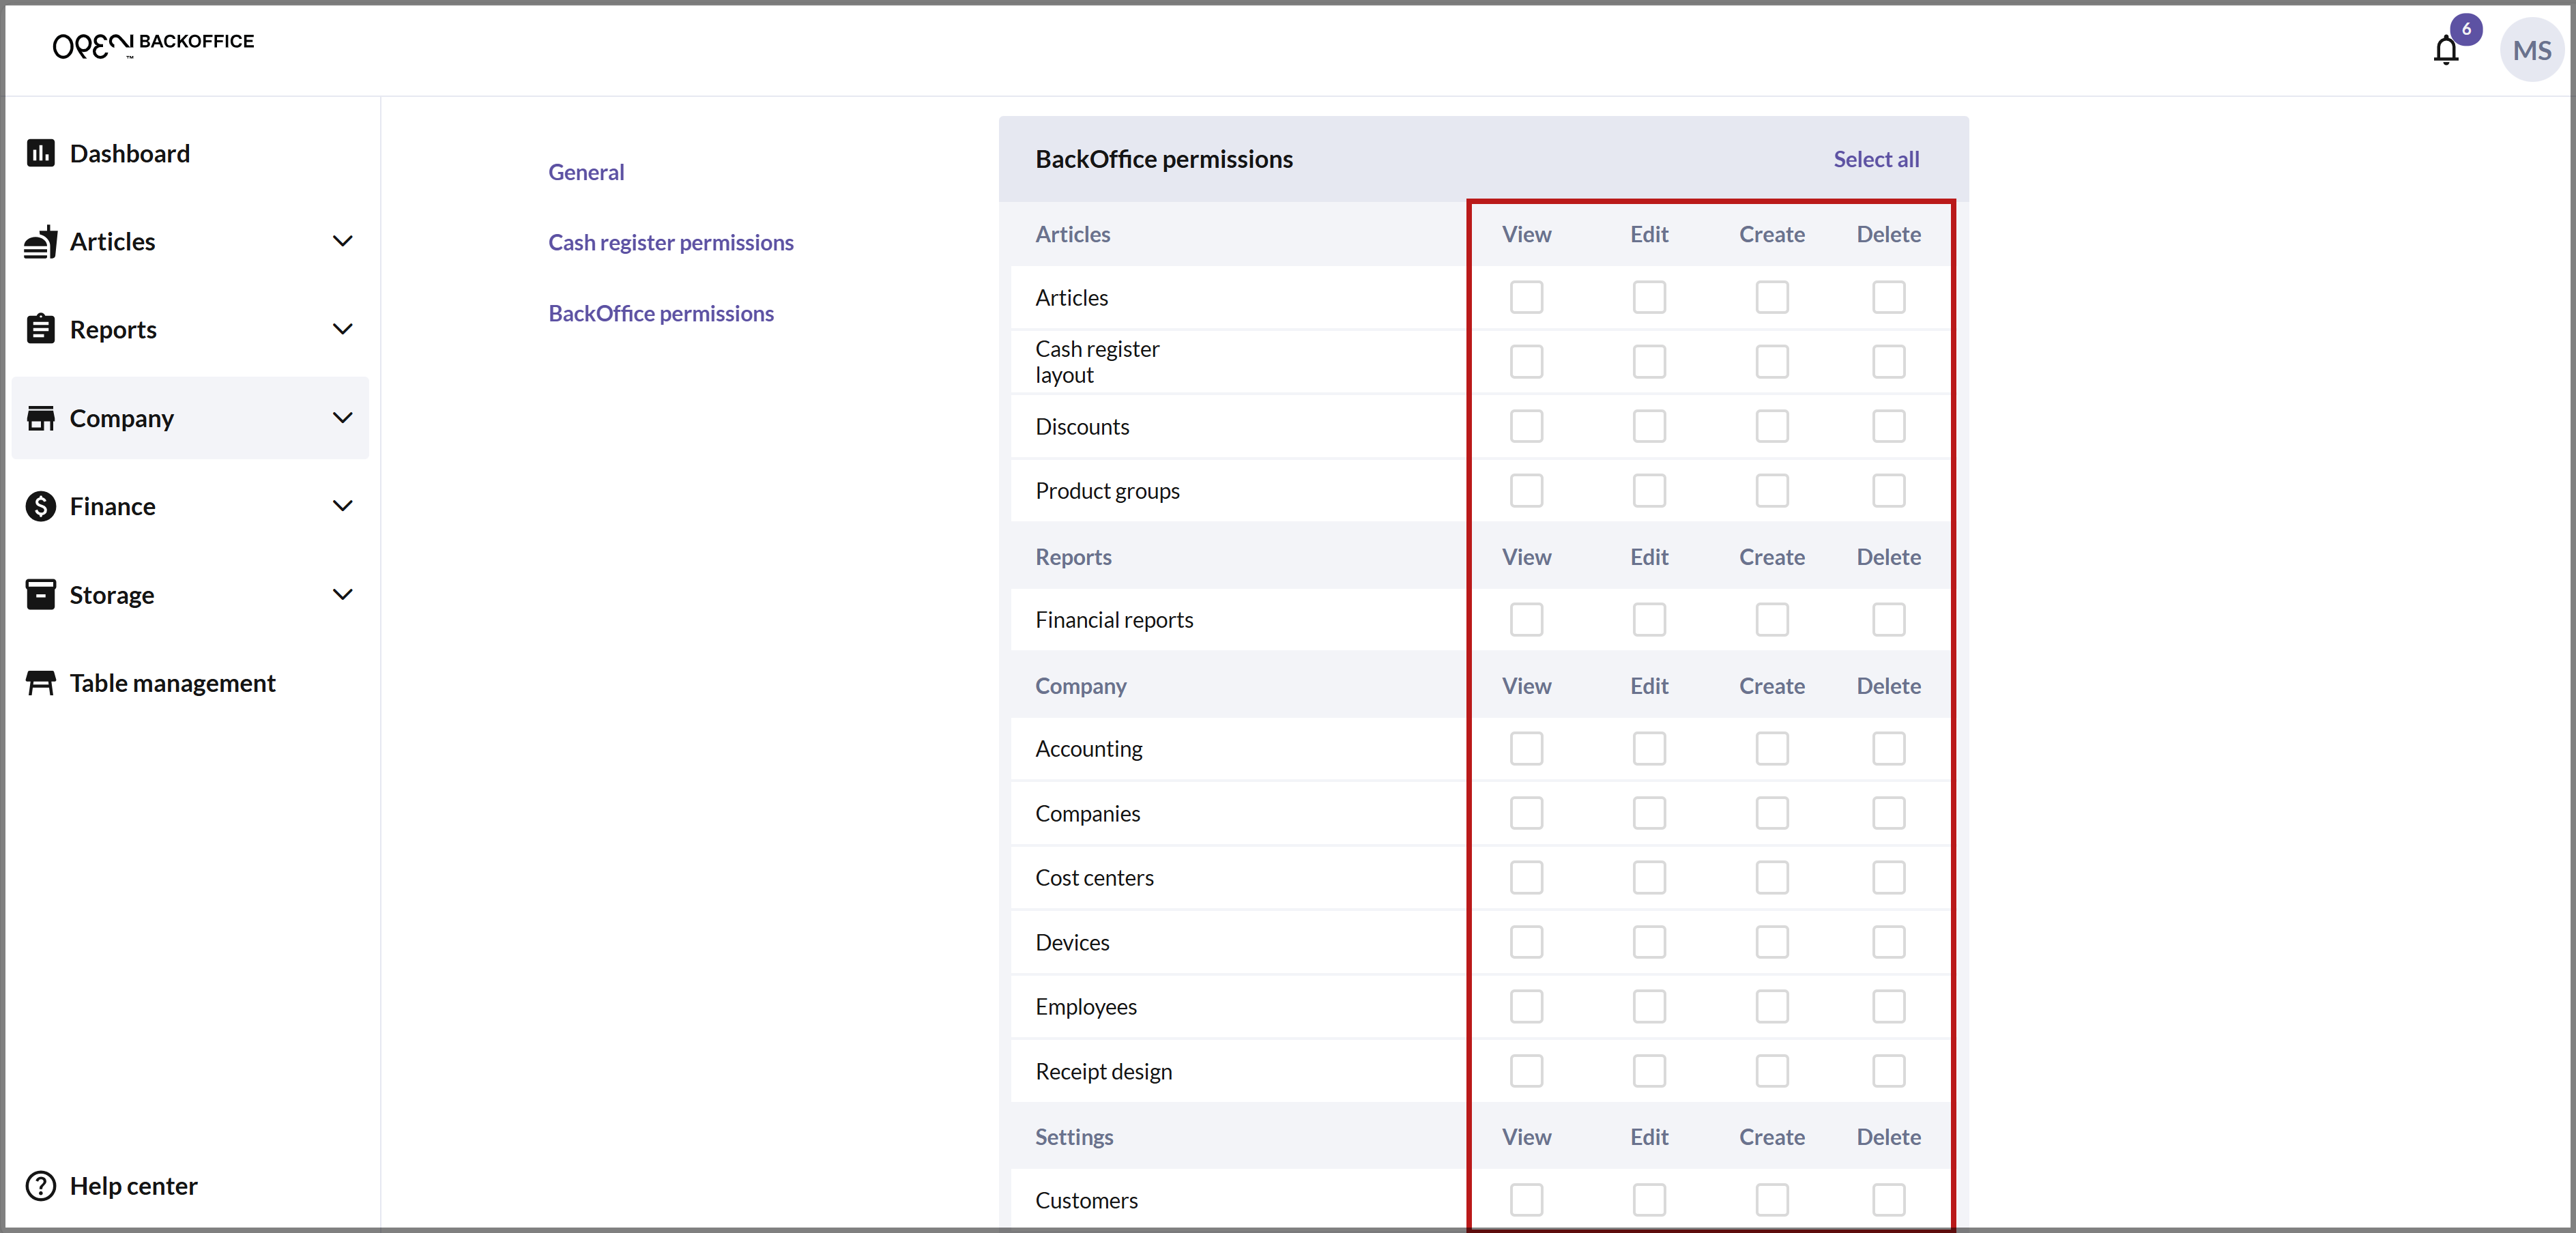Enable Create permission for Devices
Image resolution: width=2576 pixels, height=1233 pixels.
[1771, 942]
